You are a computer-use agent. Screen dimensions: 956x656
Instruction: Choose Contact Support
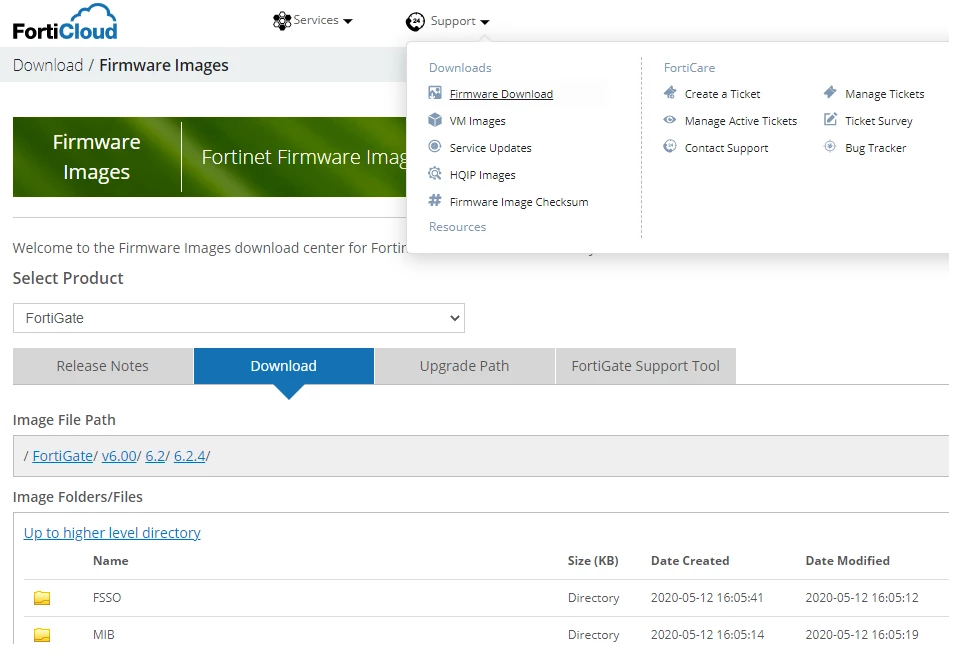point(726,148)
